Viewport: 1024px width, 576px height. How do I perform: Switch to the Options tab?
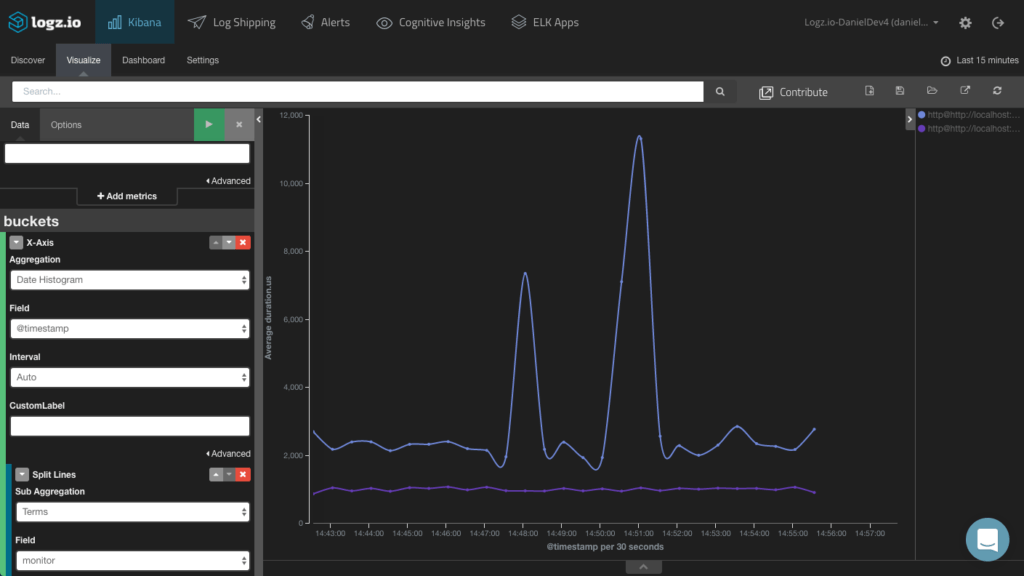(x=65, y=124)
